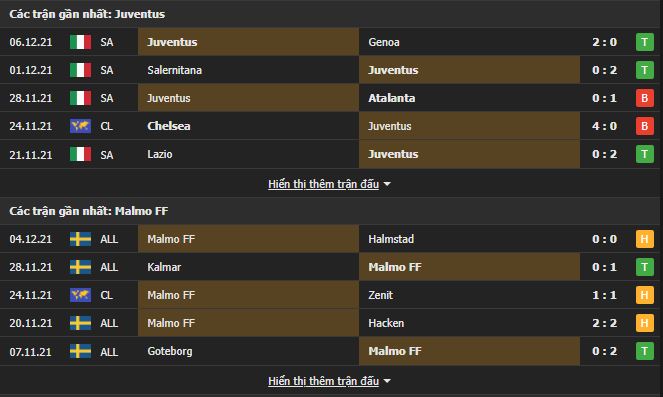The height and width of the screenshot is (397, 663).
Task: Click the orange H badge for Zenit match
Action: (644, 295)
